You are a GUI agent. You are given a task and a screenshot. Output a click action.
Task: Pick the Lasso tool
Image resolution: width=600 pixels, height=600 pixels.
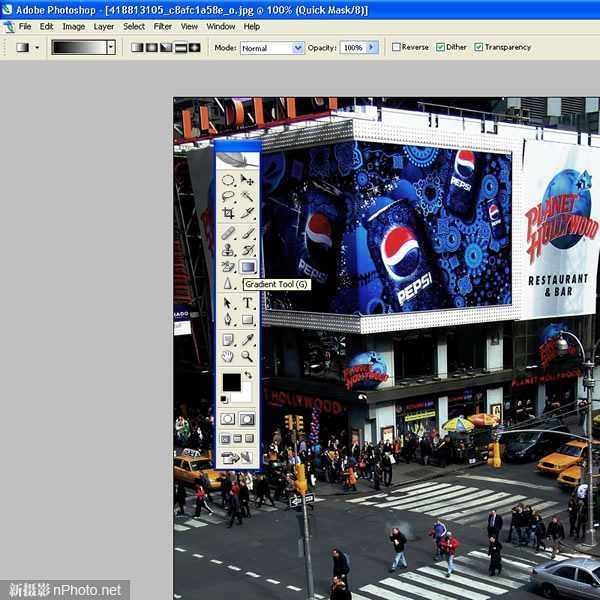[228, 197]
